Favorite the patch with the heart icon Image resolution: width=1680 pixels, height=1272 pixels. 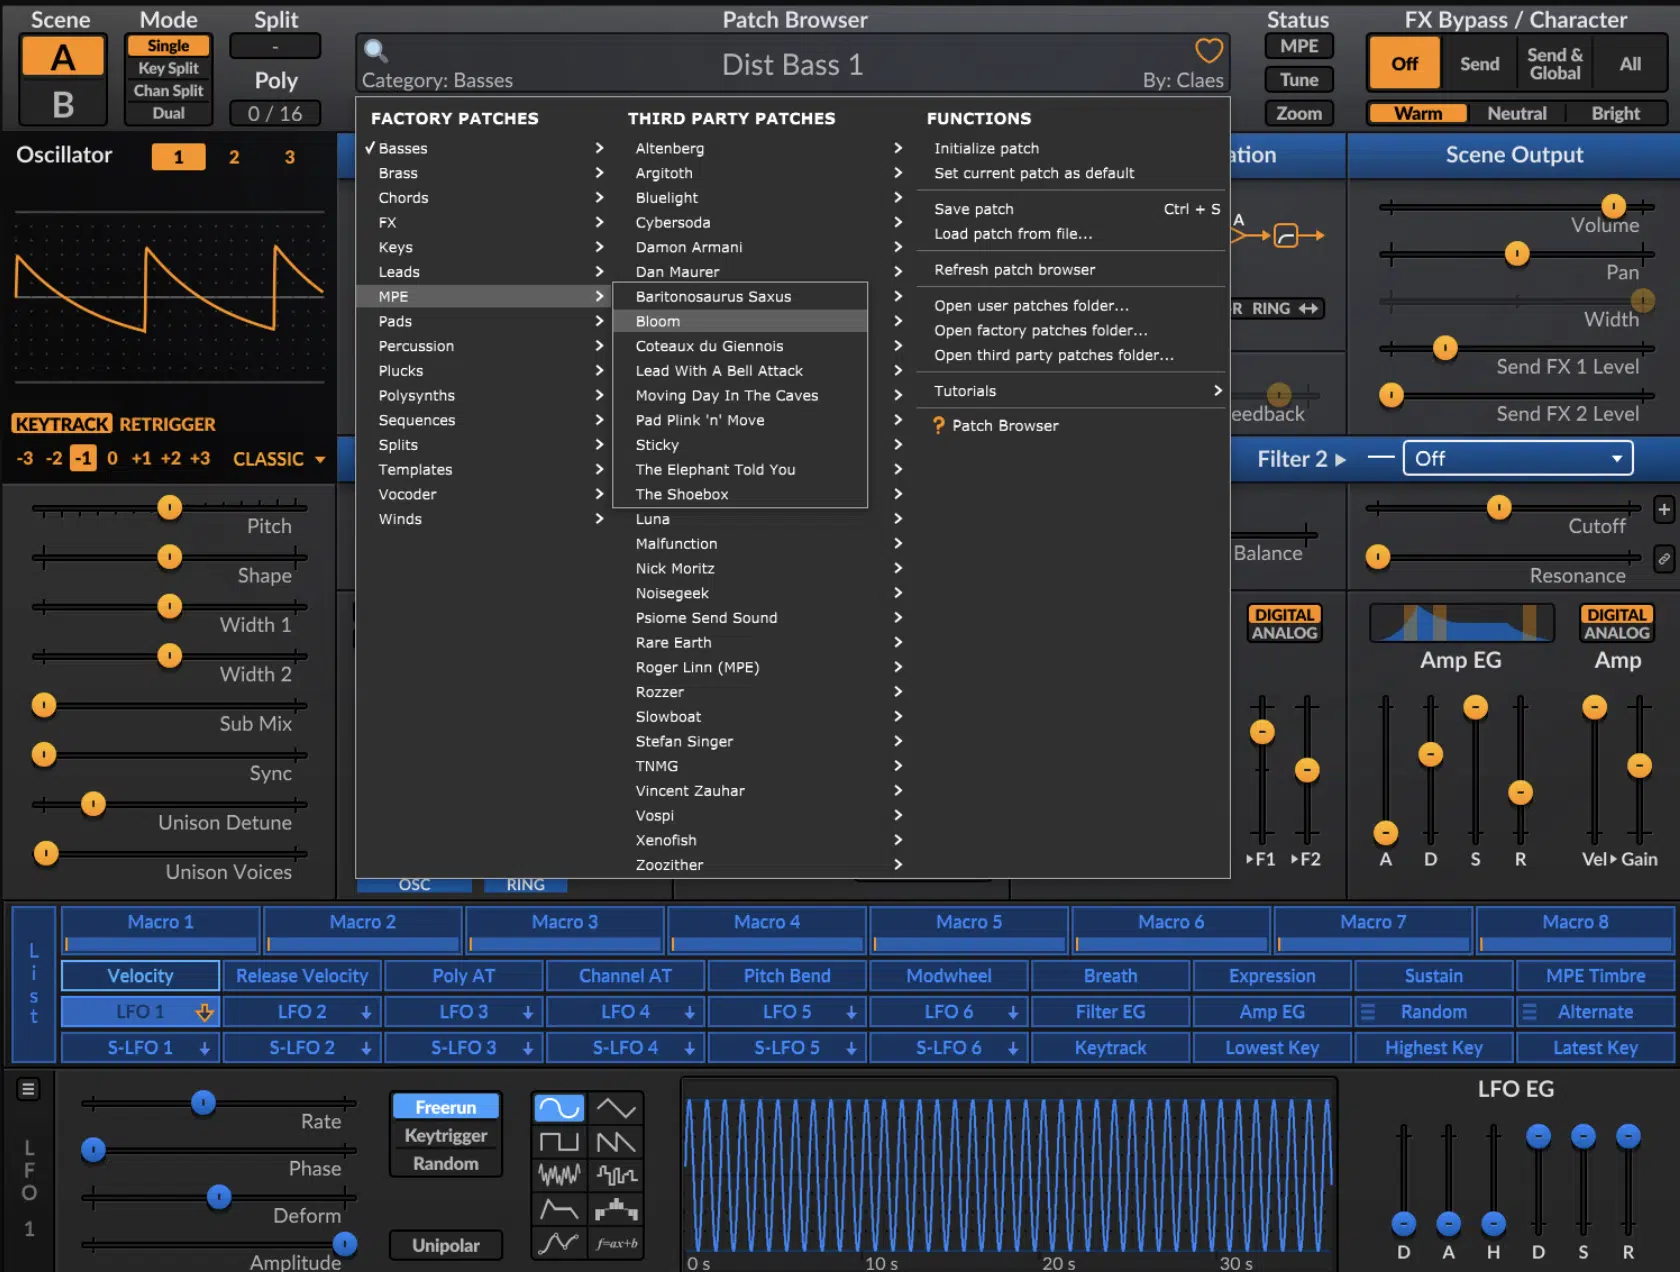click(x=1209, y=50)
